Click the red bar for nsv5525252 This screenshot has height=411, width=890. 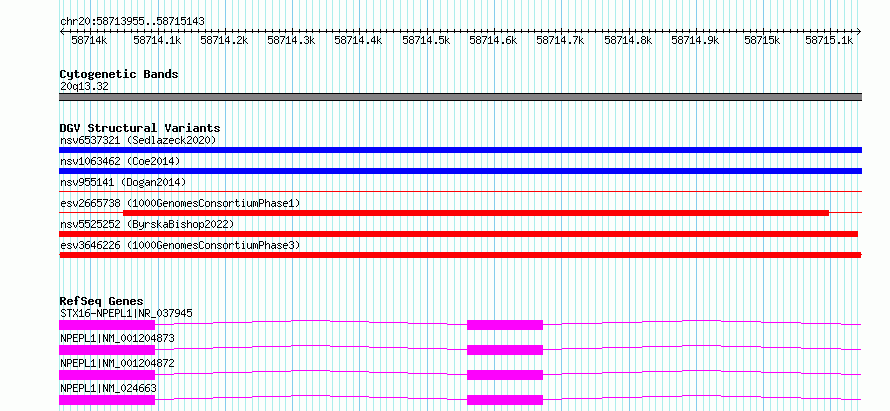point(459,234)
